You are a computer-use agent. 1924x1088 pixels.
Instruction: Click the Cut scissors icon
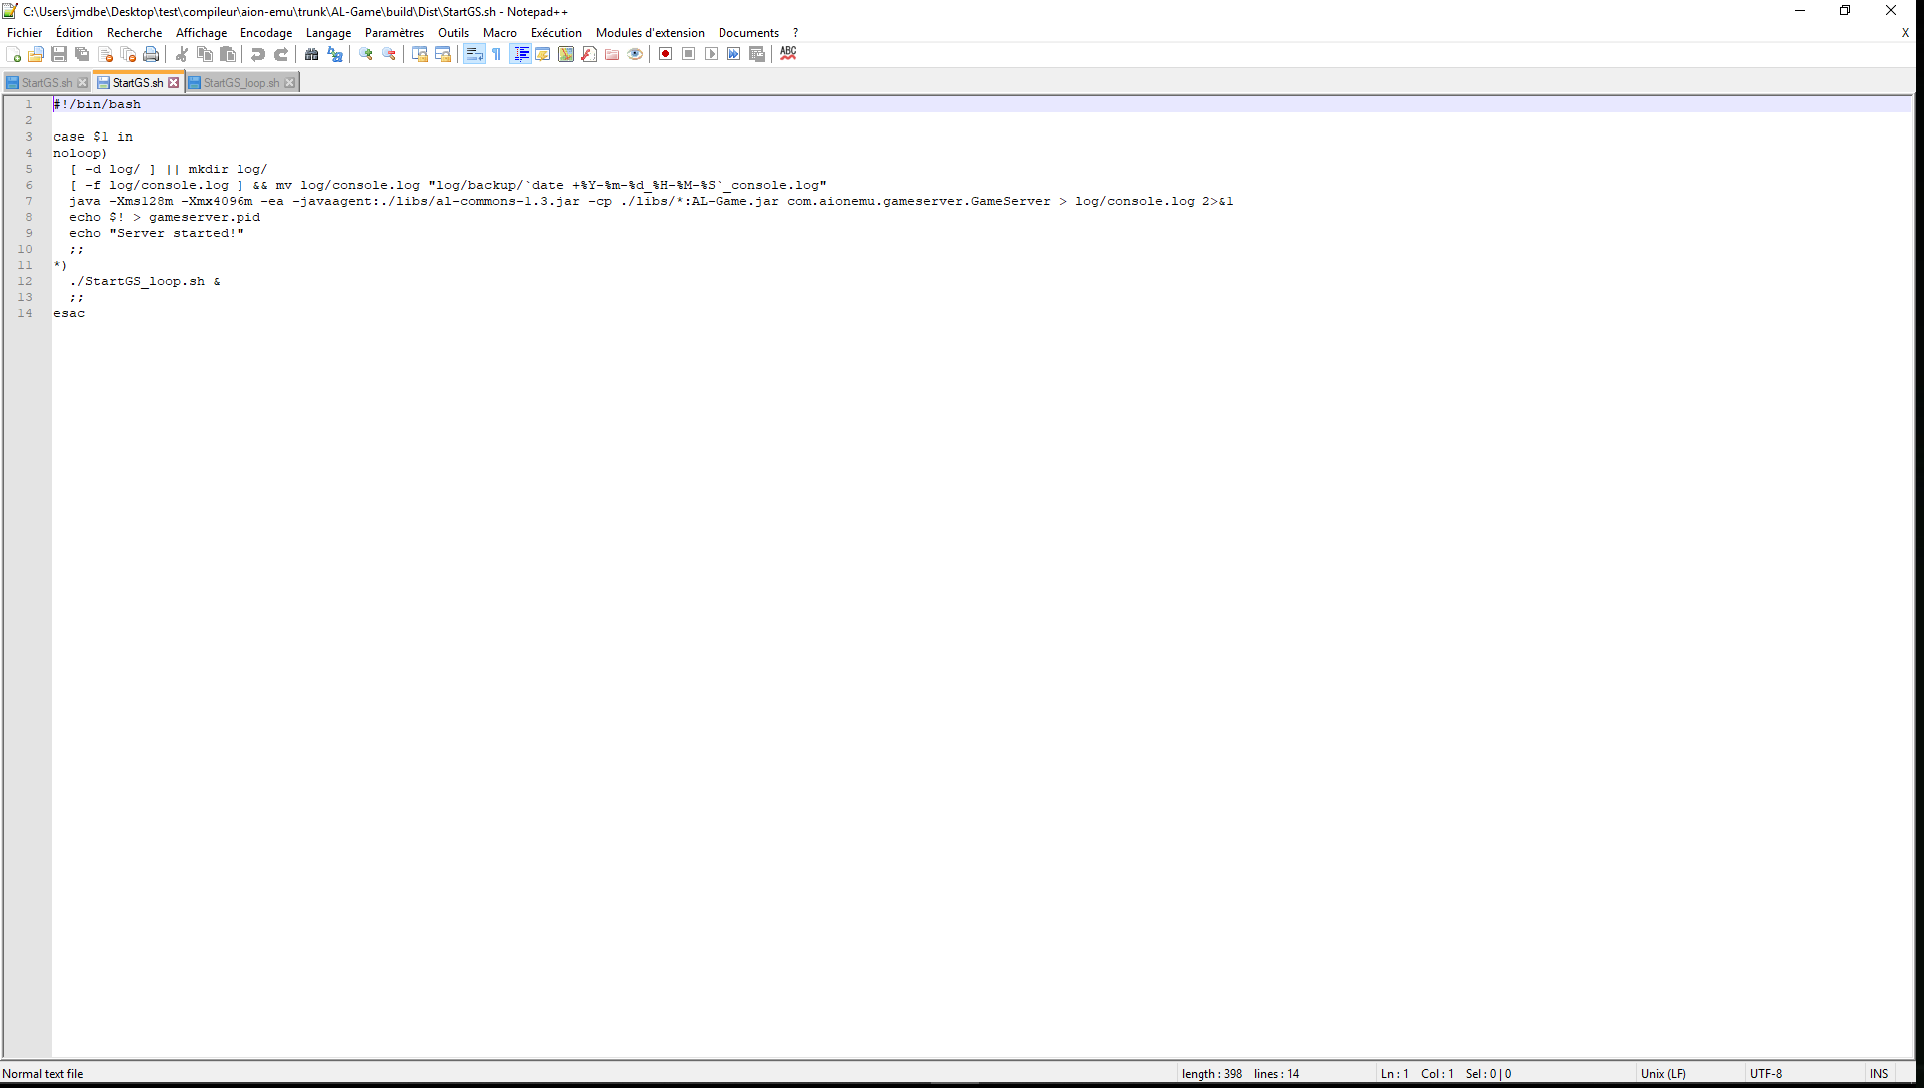pyautogui.click(x=182, y=54)
